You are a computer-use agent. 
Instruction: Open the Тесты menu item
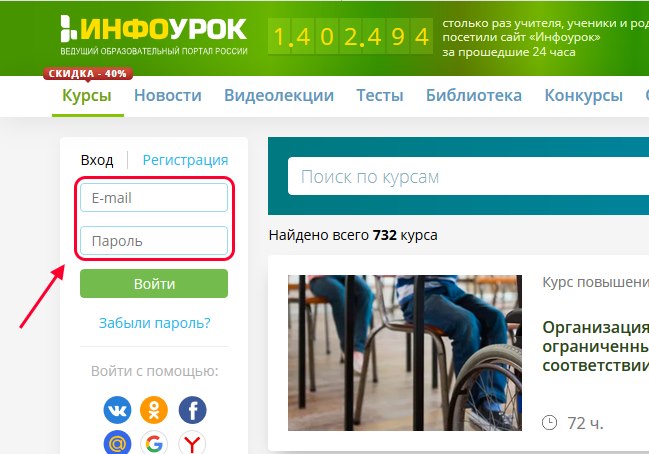380,96
